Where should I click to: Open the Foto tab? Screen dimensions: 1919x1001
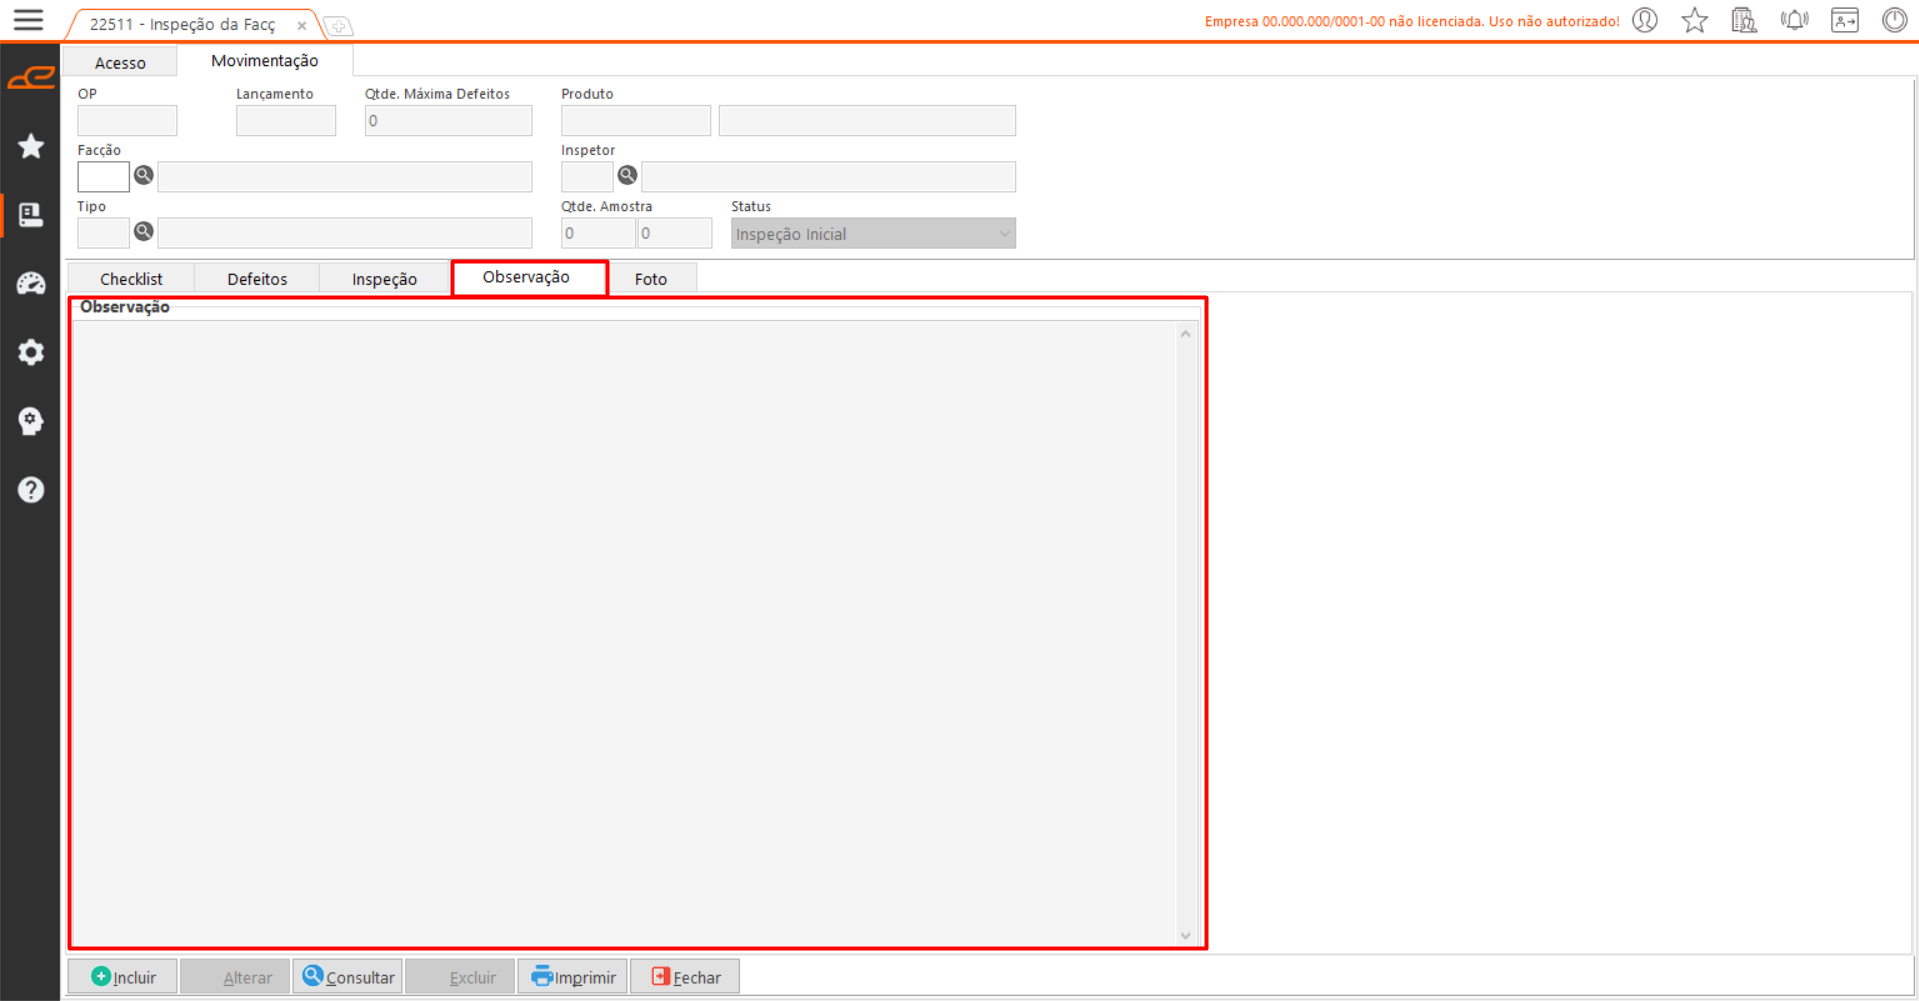tap(650, 279)
